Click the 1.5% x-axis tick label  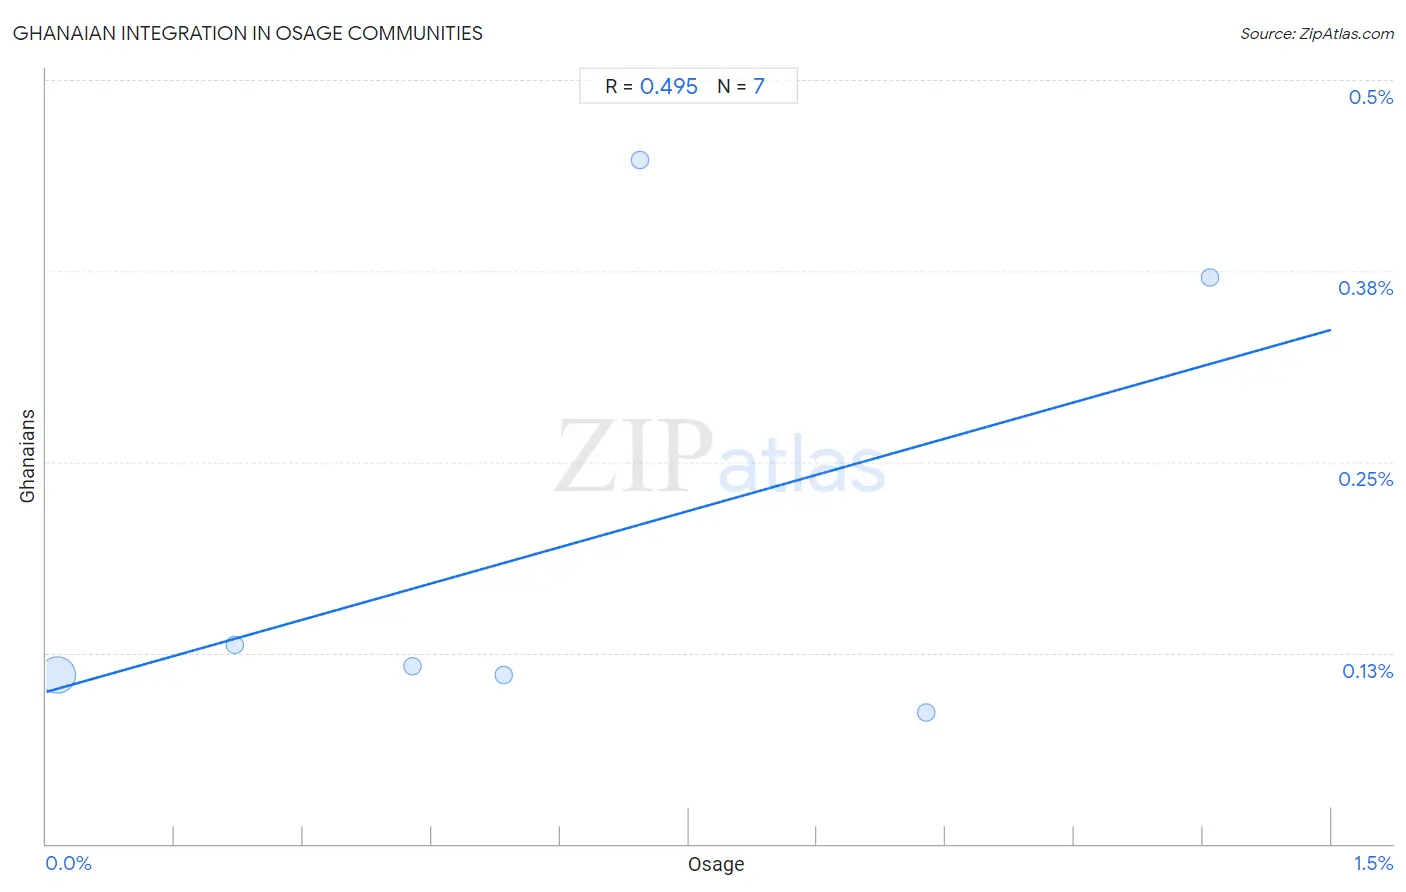coord(1374,863)
